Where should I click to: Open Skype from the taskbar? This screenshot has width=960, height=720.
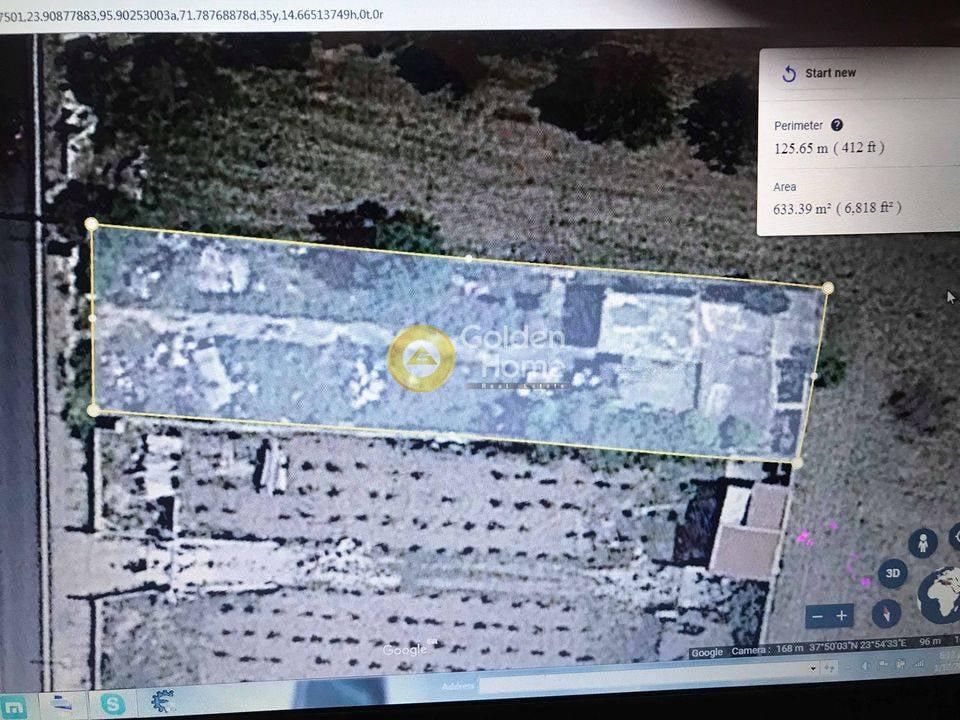pos(113,704)
